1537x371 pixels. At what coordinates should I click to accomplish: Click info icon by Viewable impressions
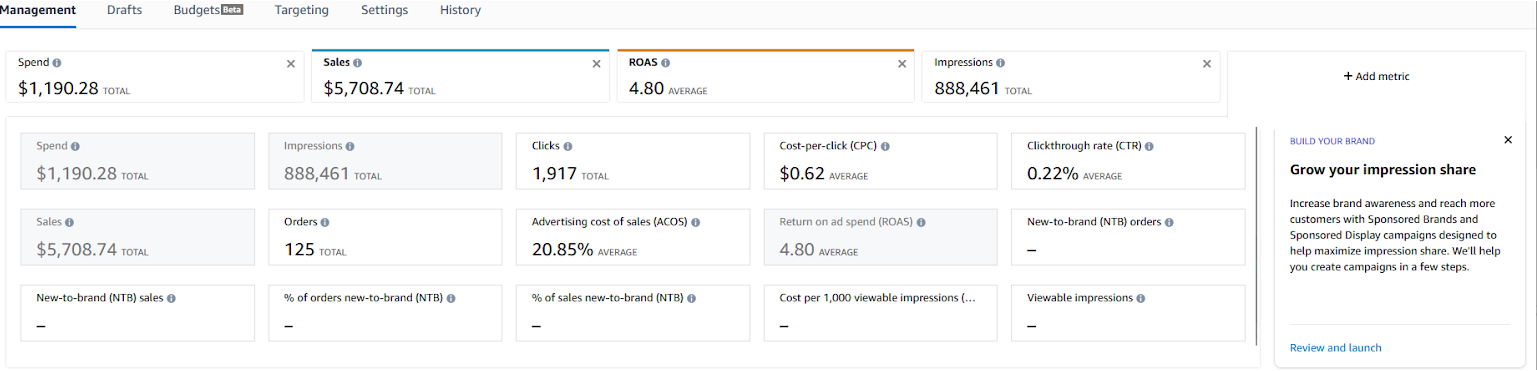coord(1141,298)
